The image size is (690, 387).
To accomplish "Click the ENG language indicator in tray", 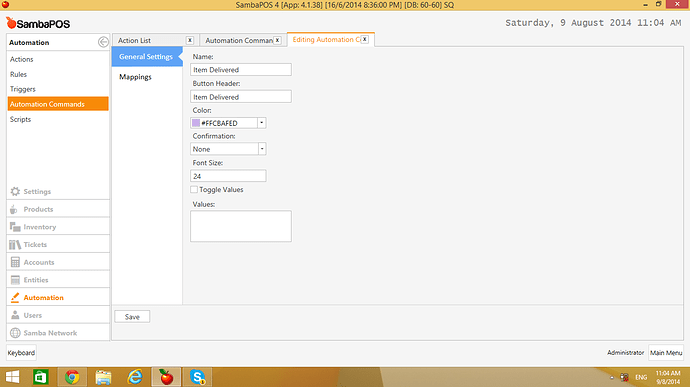I will [641, 377].
